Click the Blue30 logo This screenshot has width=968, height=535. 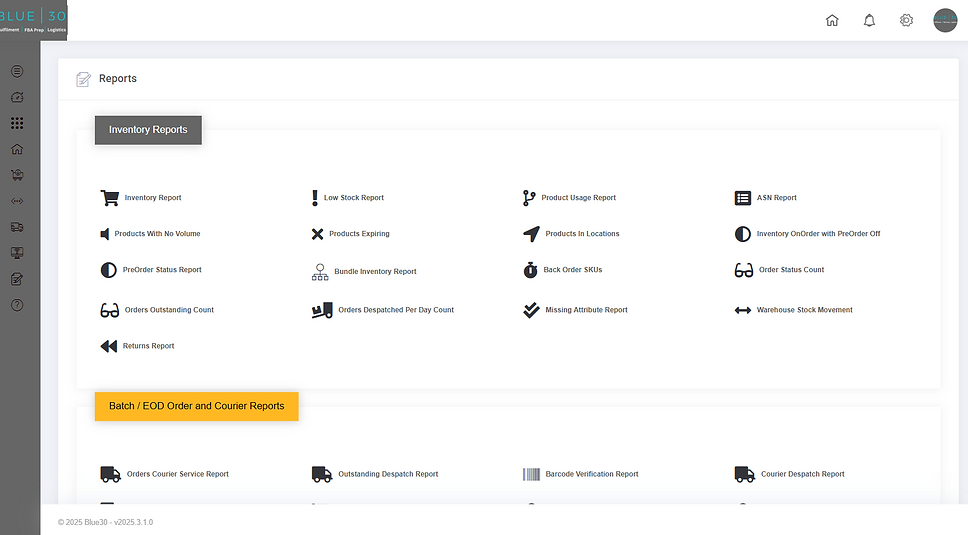tap(33, 20)
